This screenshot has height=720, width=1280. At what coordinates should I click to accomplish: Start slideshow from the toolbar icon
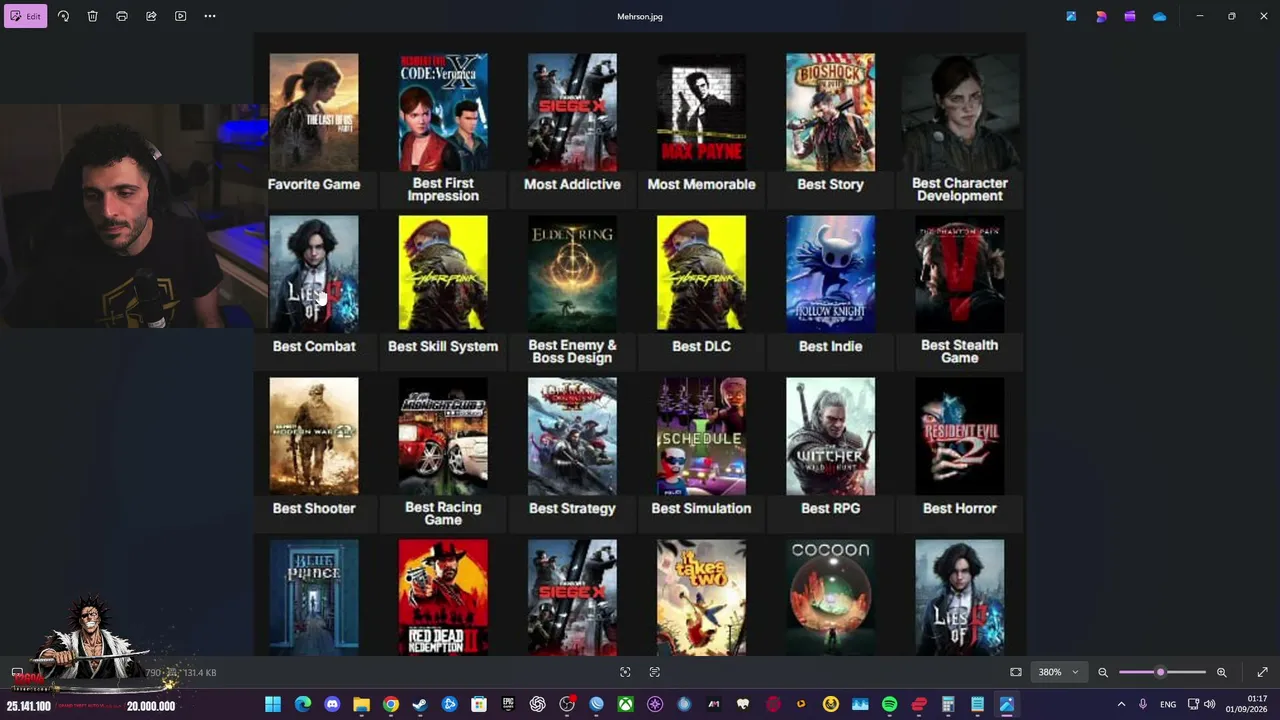click(180, 16)
